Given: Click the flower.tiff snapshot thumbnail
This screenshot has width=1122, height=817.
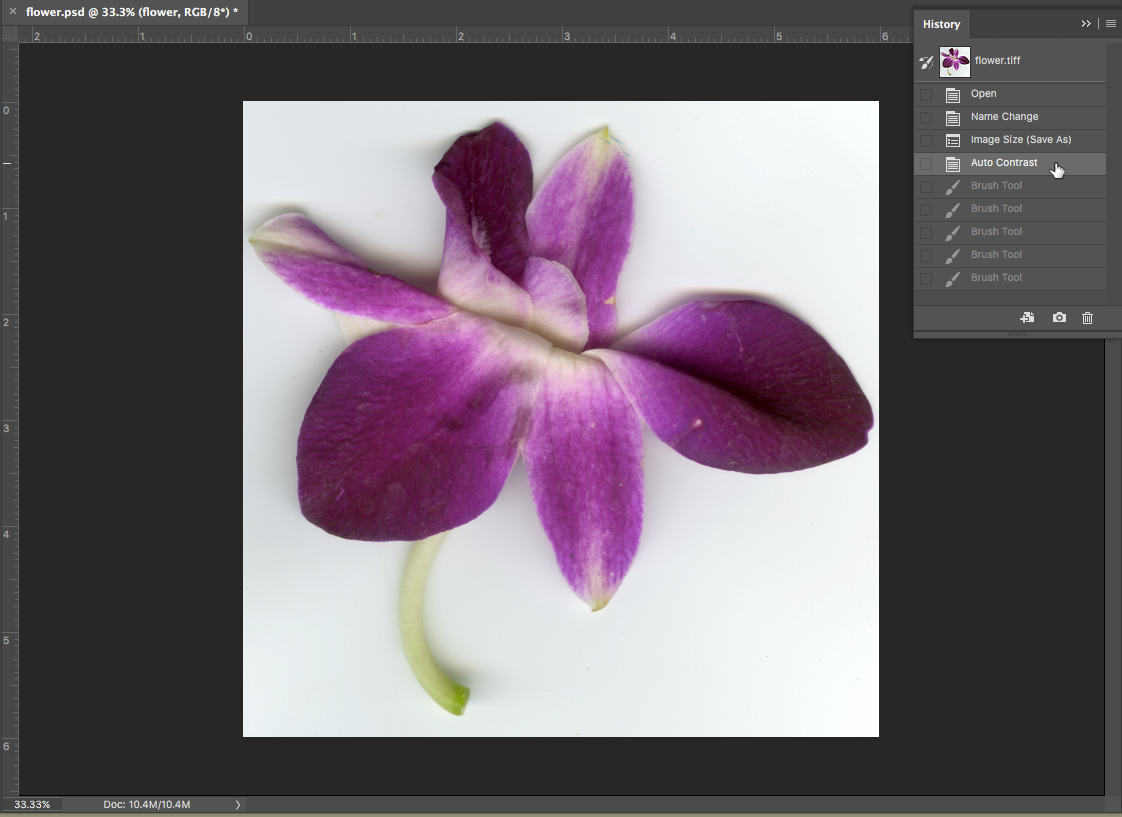Looking at the screenshot, I should [955, 62].
